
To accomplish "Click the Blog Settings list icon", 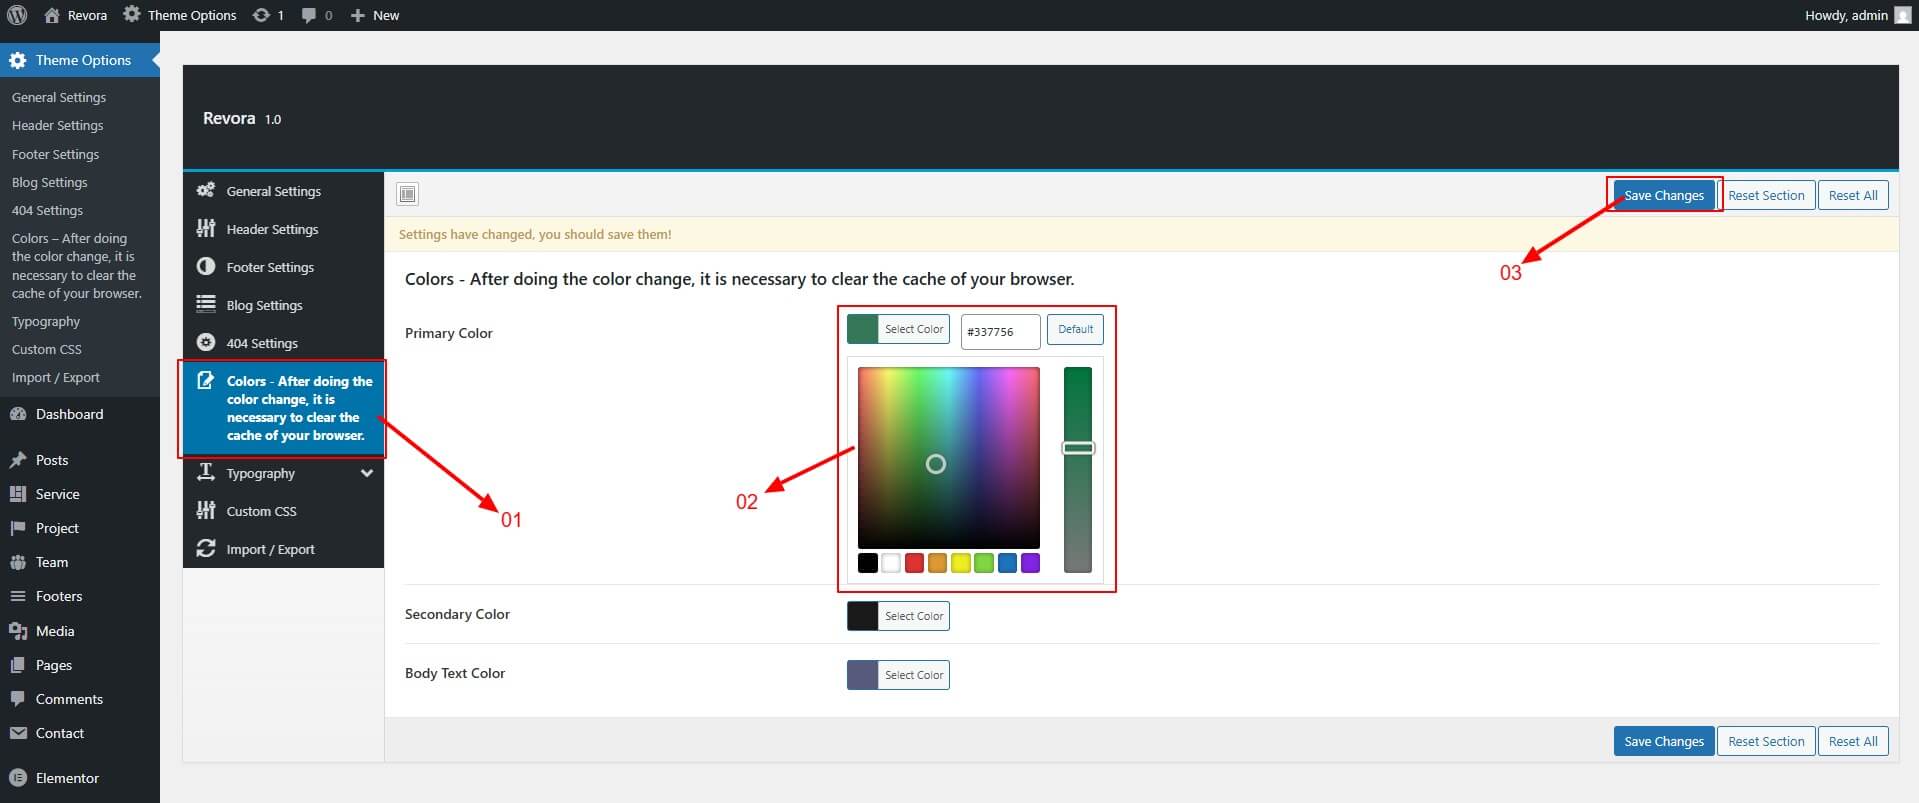I will [x=206, y=304].
